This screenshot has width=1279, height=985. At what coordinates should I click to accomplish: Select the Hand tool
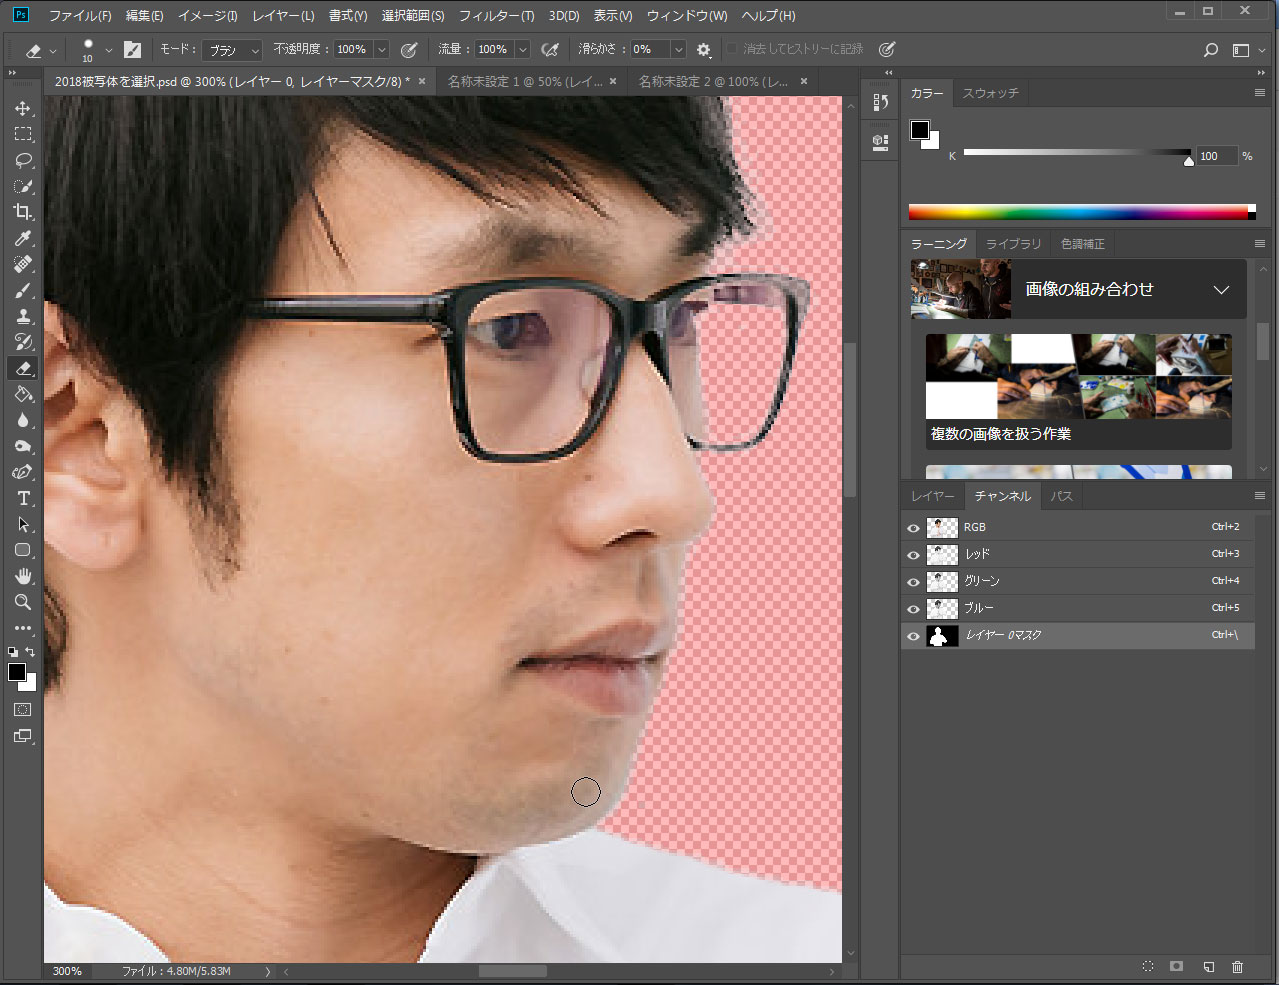[x=23, y=576]
